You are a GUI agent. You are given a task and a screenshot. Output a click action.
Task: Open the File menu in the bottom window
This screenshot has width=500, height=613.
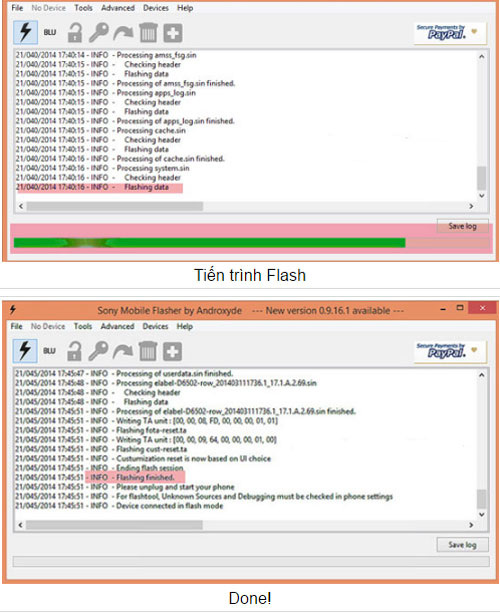16,326
